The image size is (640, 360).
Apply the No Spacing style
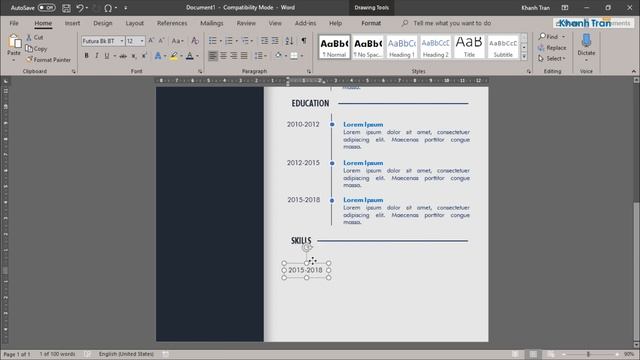(x=368, y=47)
